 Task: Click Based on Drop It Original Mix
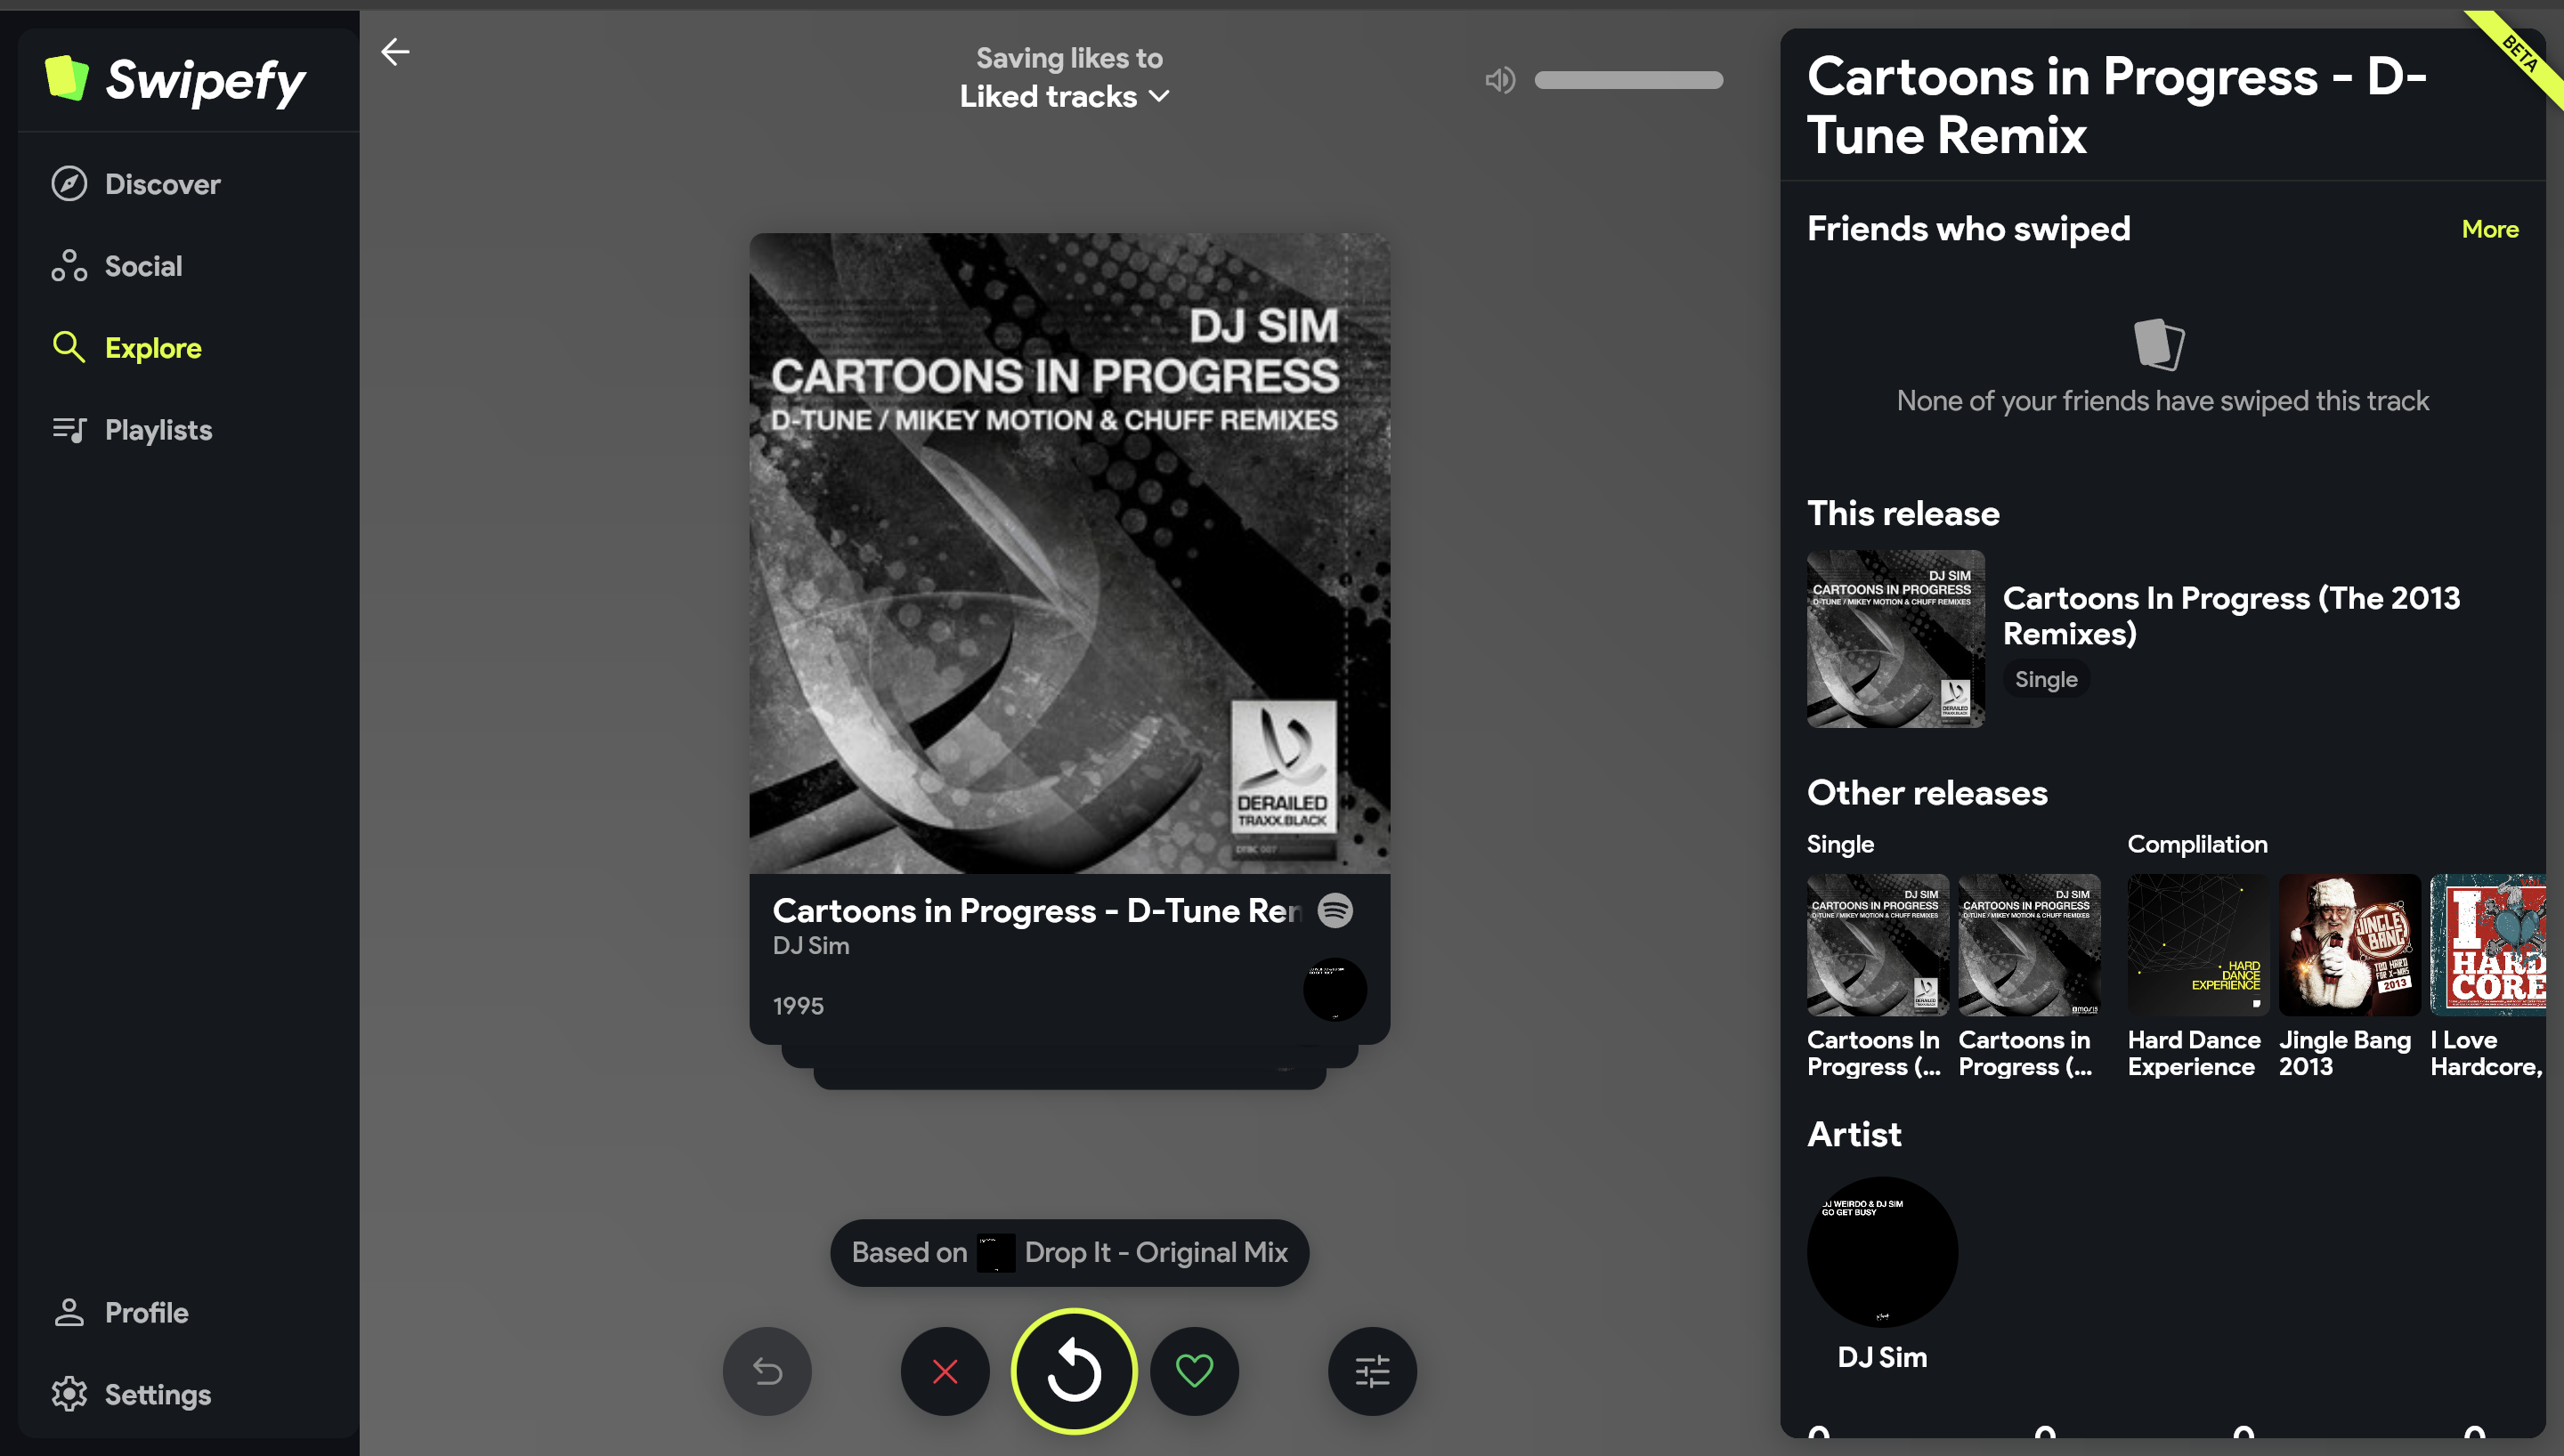(x=1069, y=1252)
